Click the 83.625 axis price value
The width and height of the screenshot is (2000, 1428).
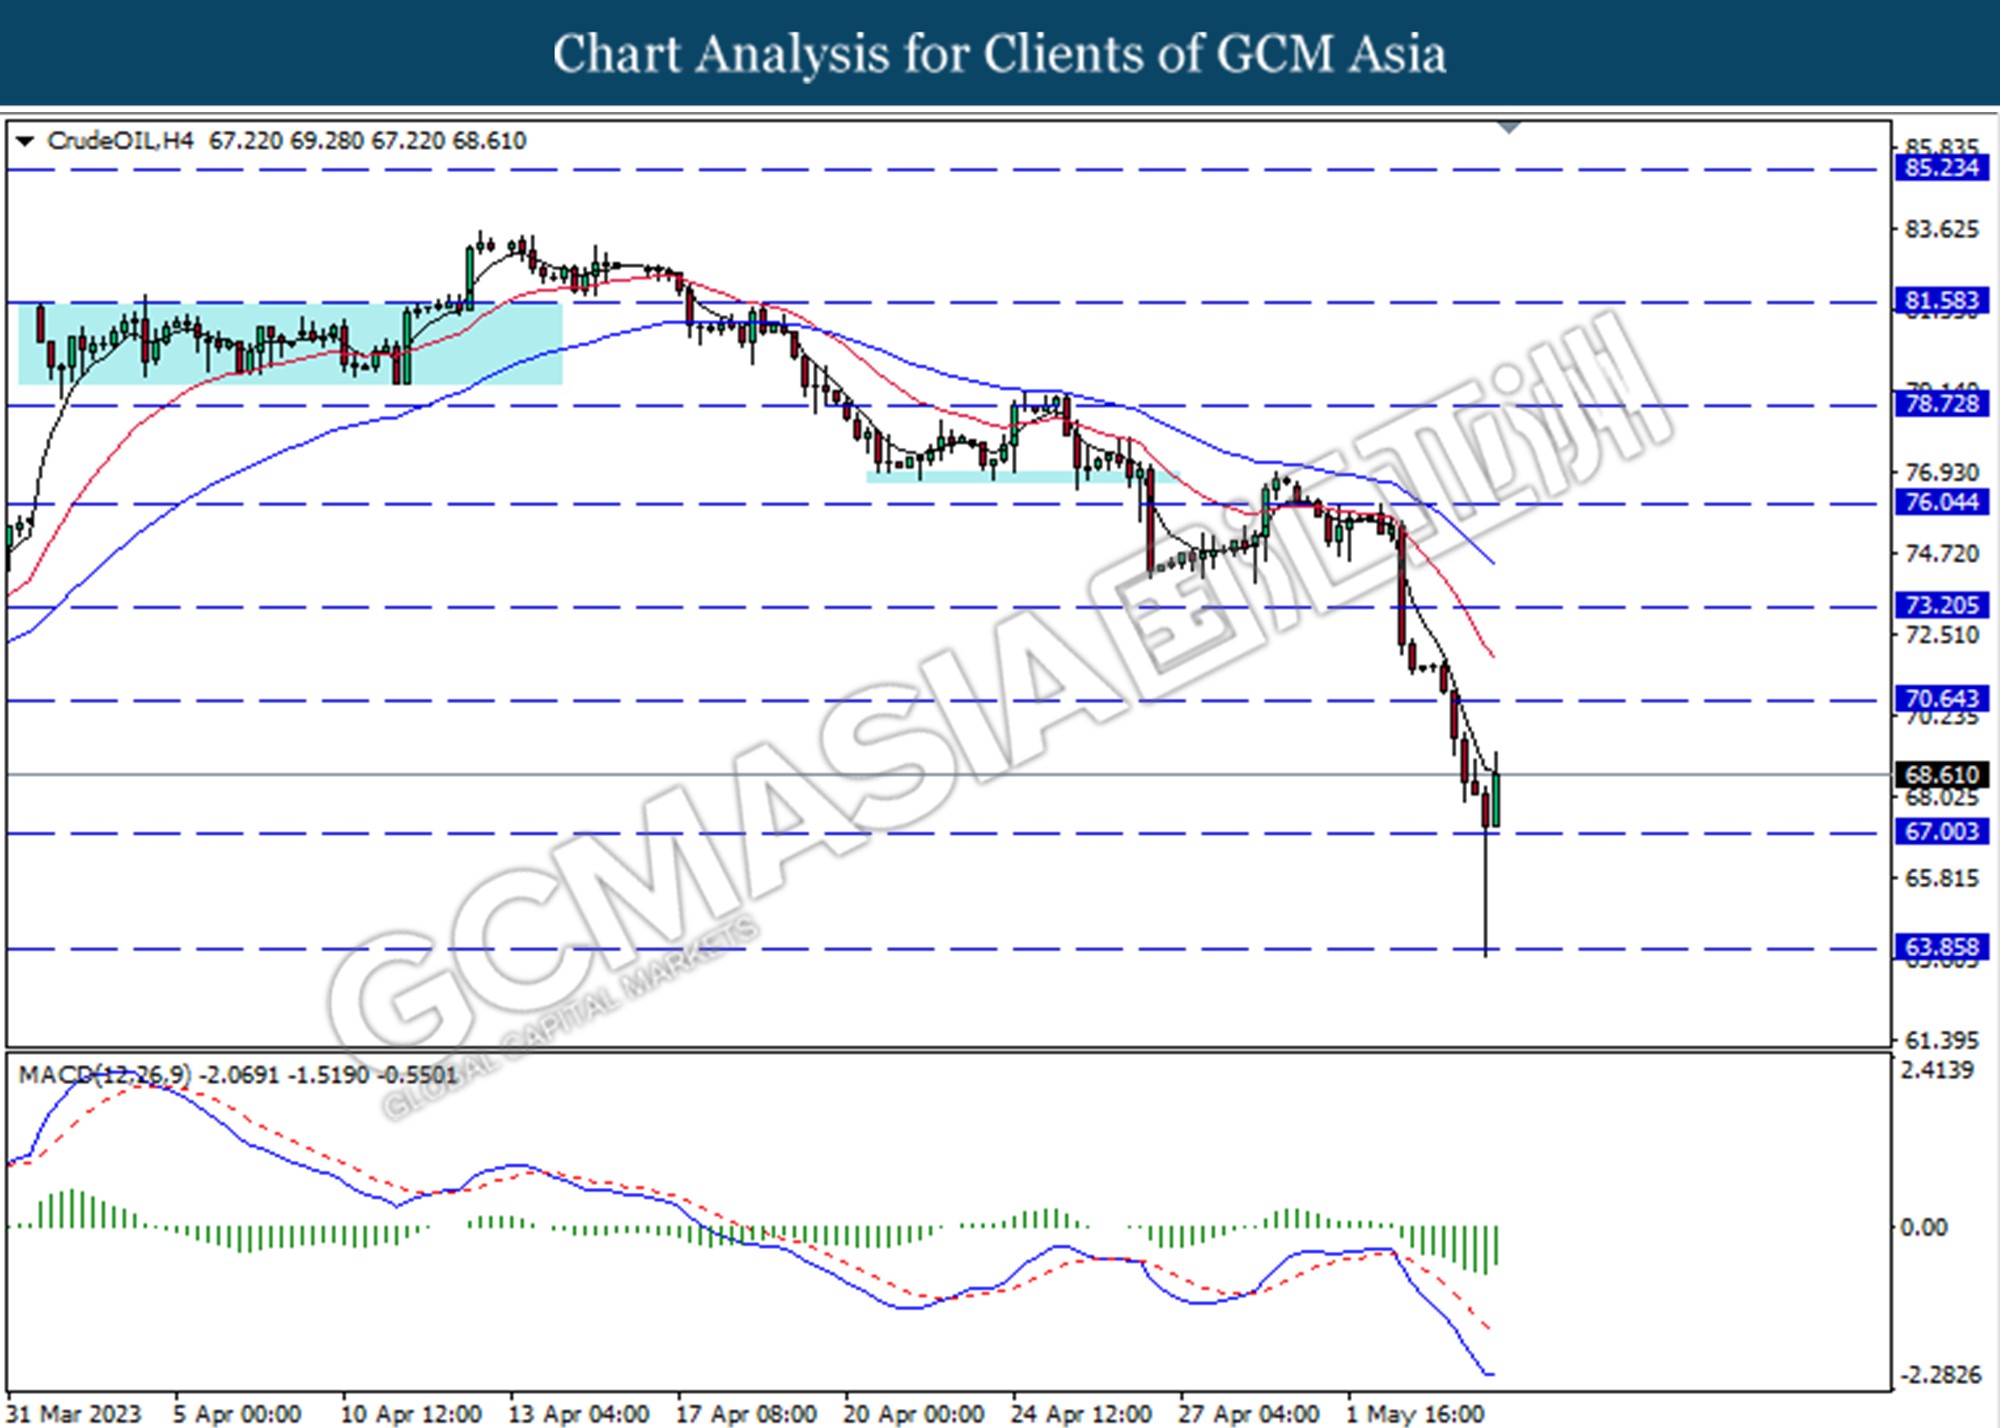tap(1941, 230)
